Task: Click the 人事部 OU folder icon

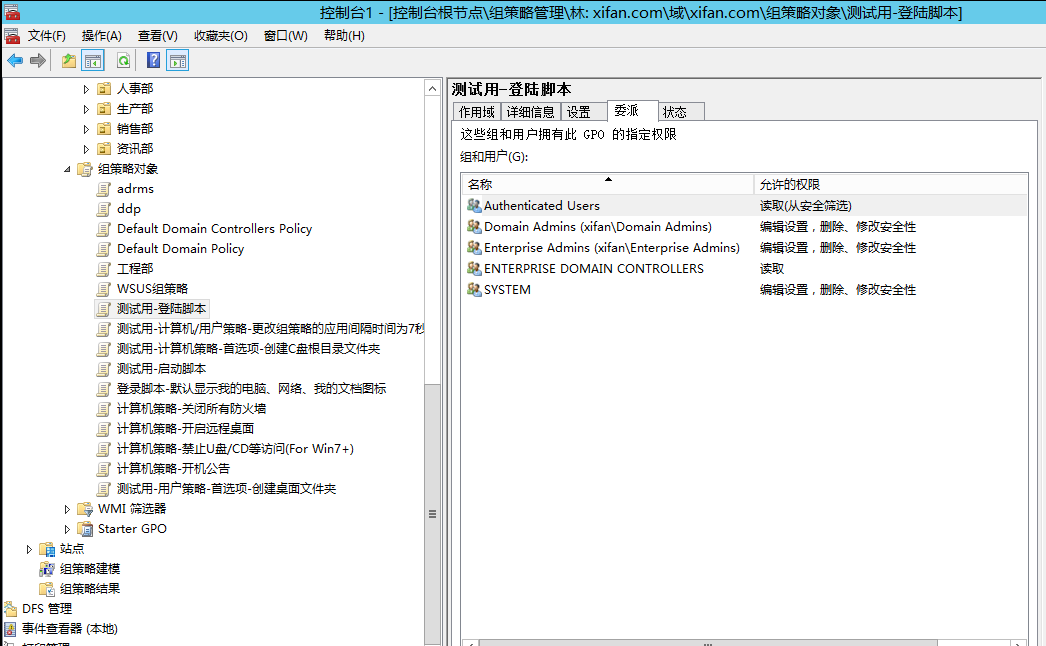Action: 103,89
